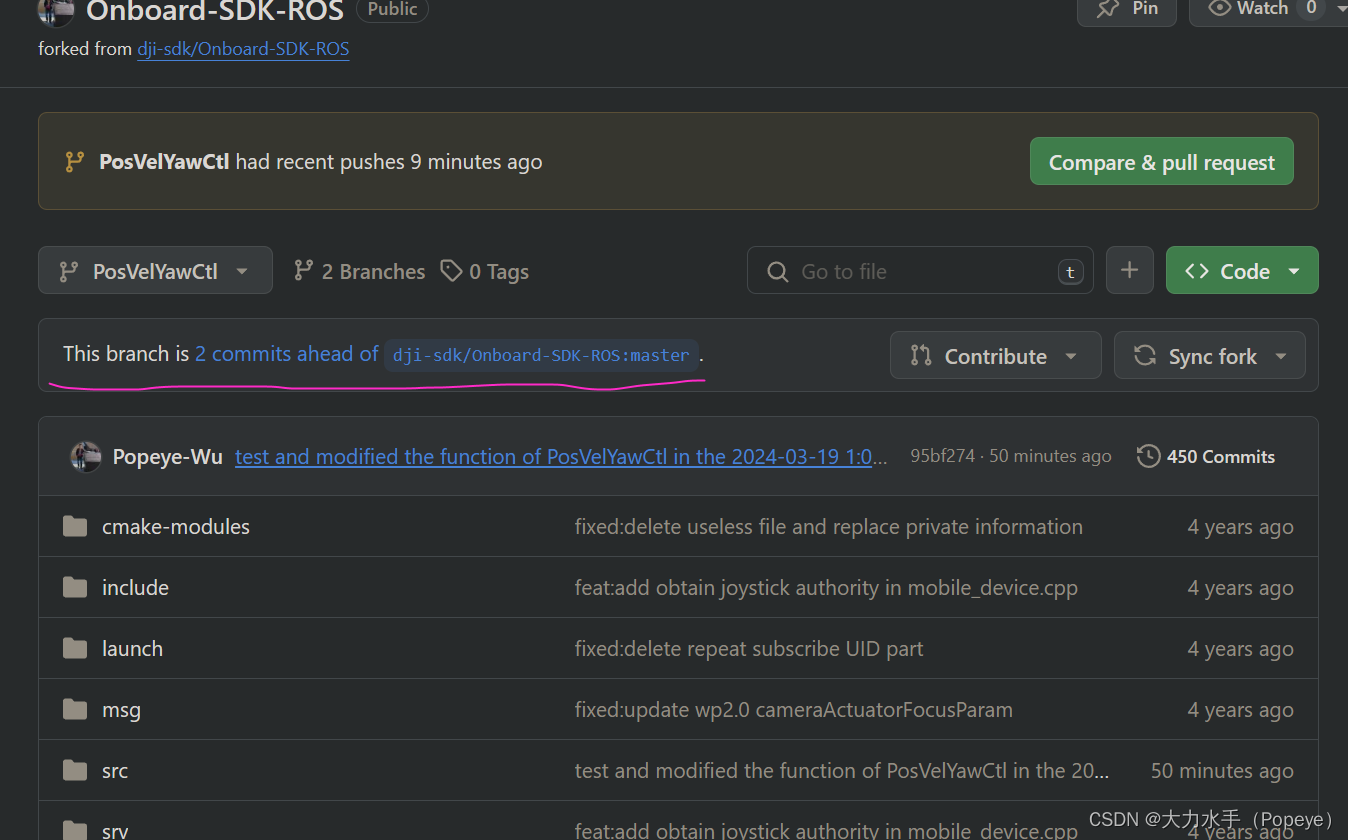Click the pin icon on Pin button

pyautogui.click(x=1108, y=8)
